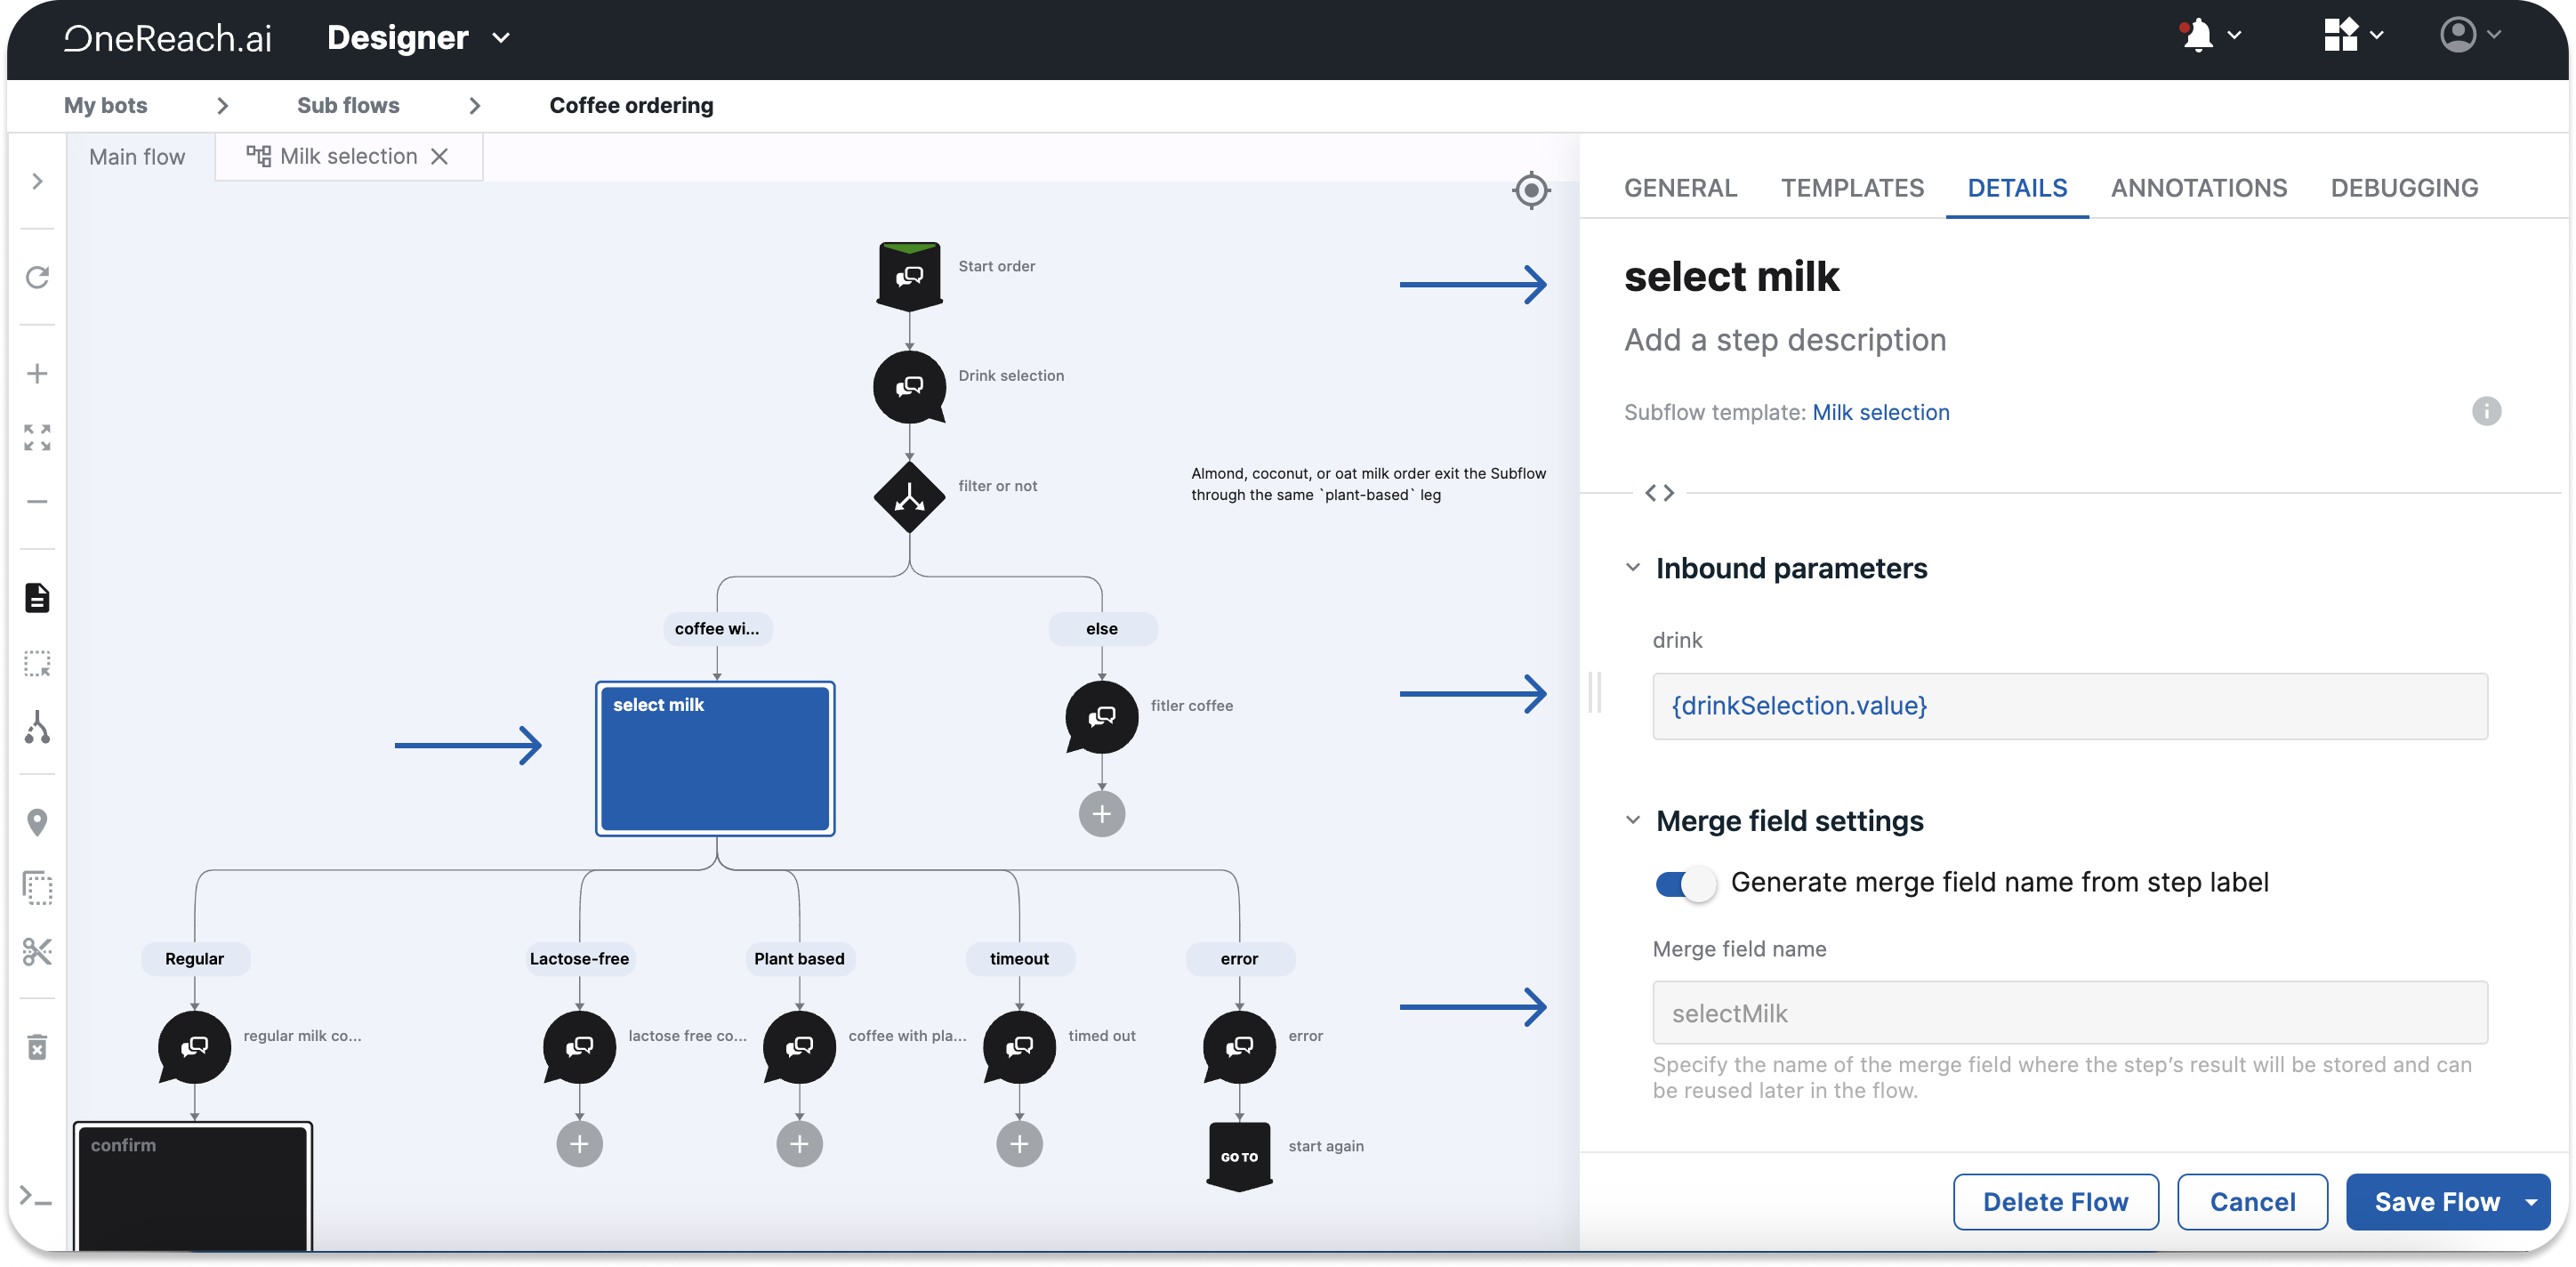2576x1267 pixels.
Task: Collapse the Merge field settings section
Action: point(1633,821)
